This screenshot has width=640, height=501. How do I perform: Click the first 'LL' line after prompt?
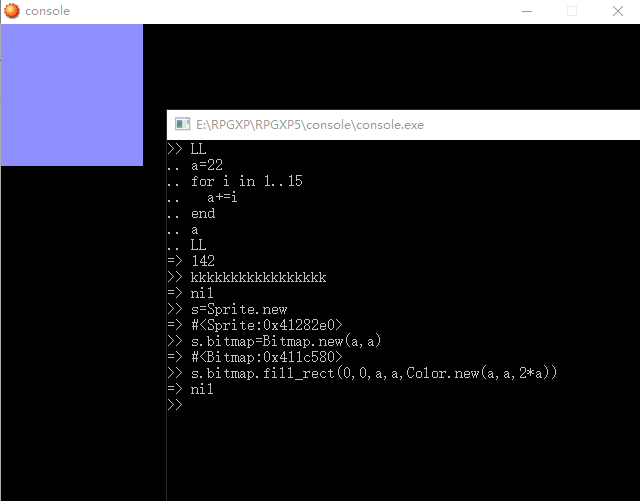198,149
